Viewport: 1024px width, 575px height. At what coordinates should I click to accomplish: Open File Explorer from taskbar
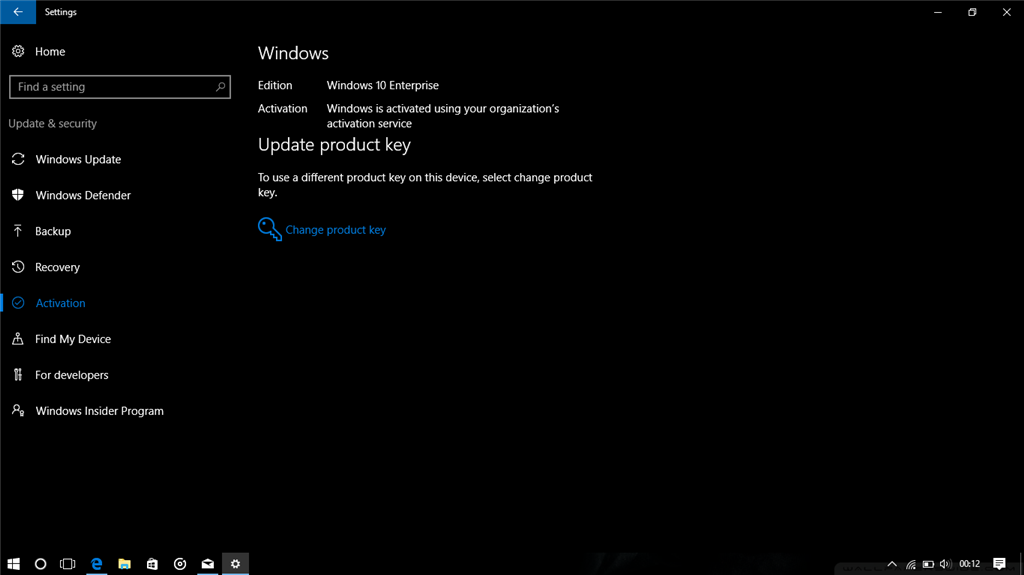[x=124, y=563]
